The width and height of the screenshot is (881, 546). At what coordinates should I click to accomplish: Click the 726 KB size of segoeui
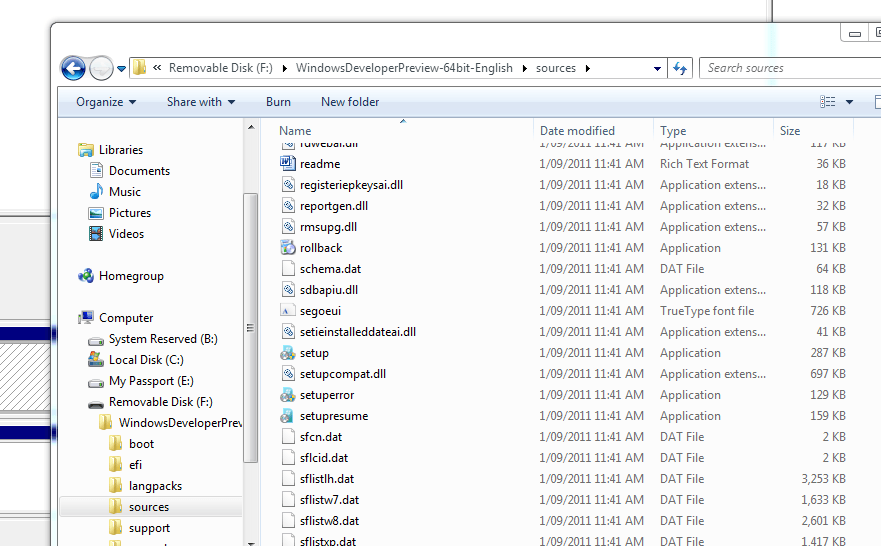point(828,311)
